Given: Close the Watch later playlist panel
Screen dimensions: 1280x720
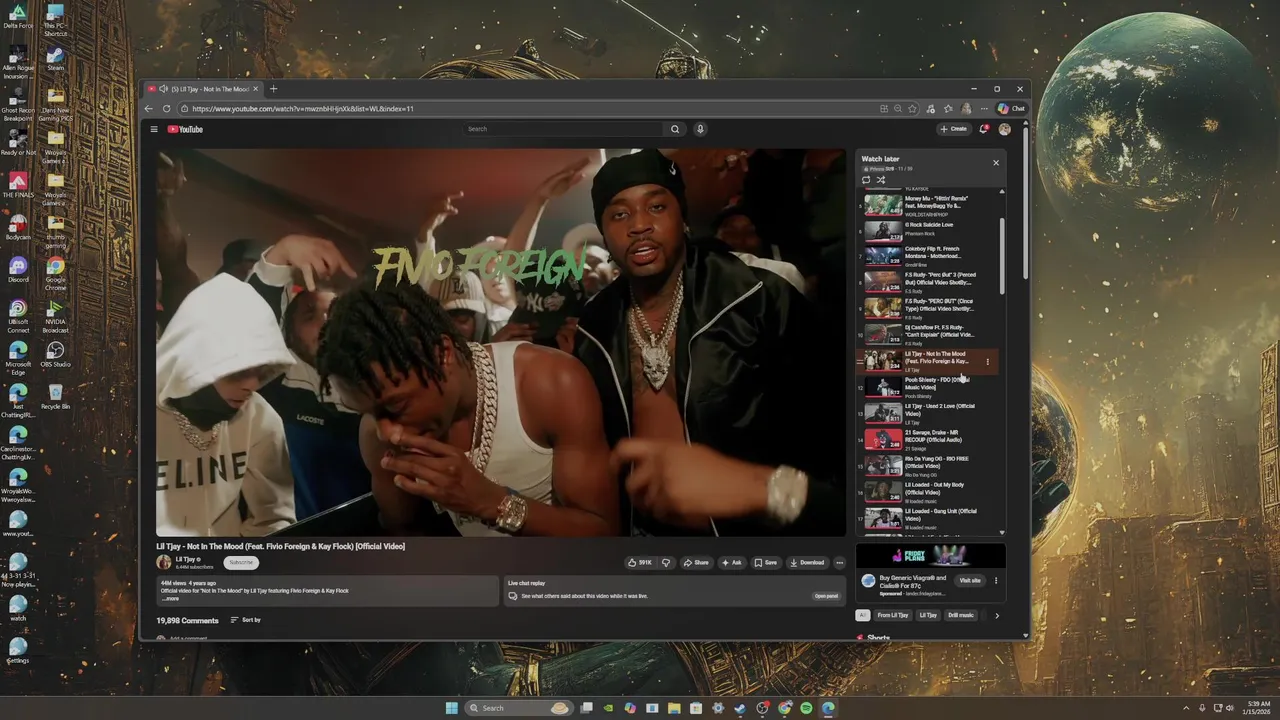Looking at the screenshot, I should pos(995,162).
